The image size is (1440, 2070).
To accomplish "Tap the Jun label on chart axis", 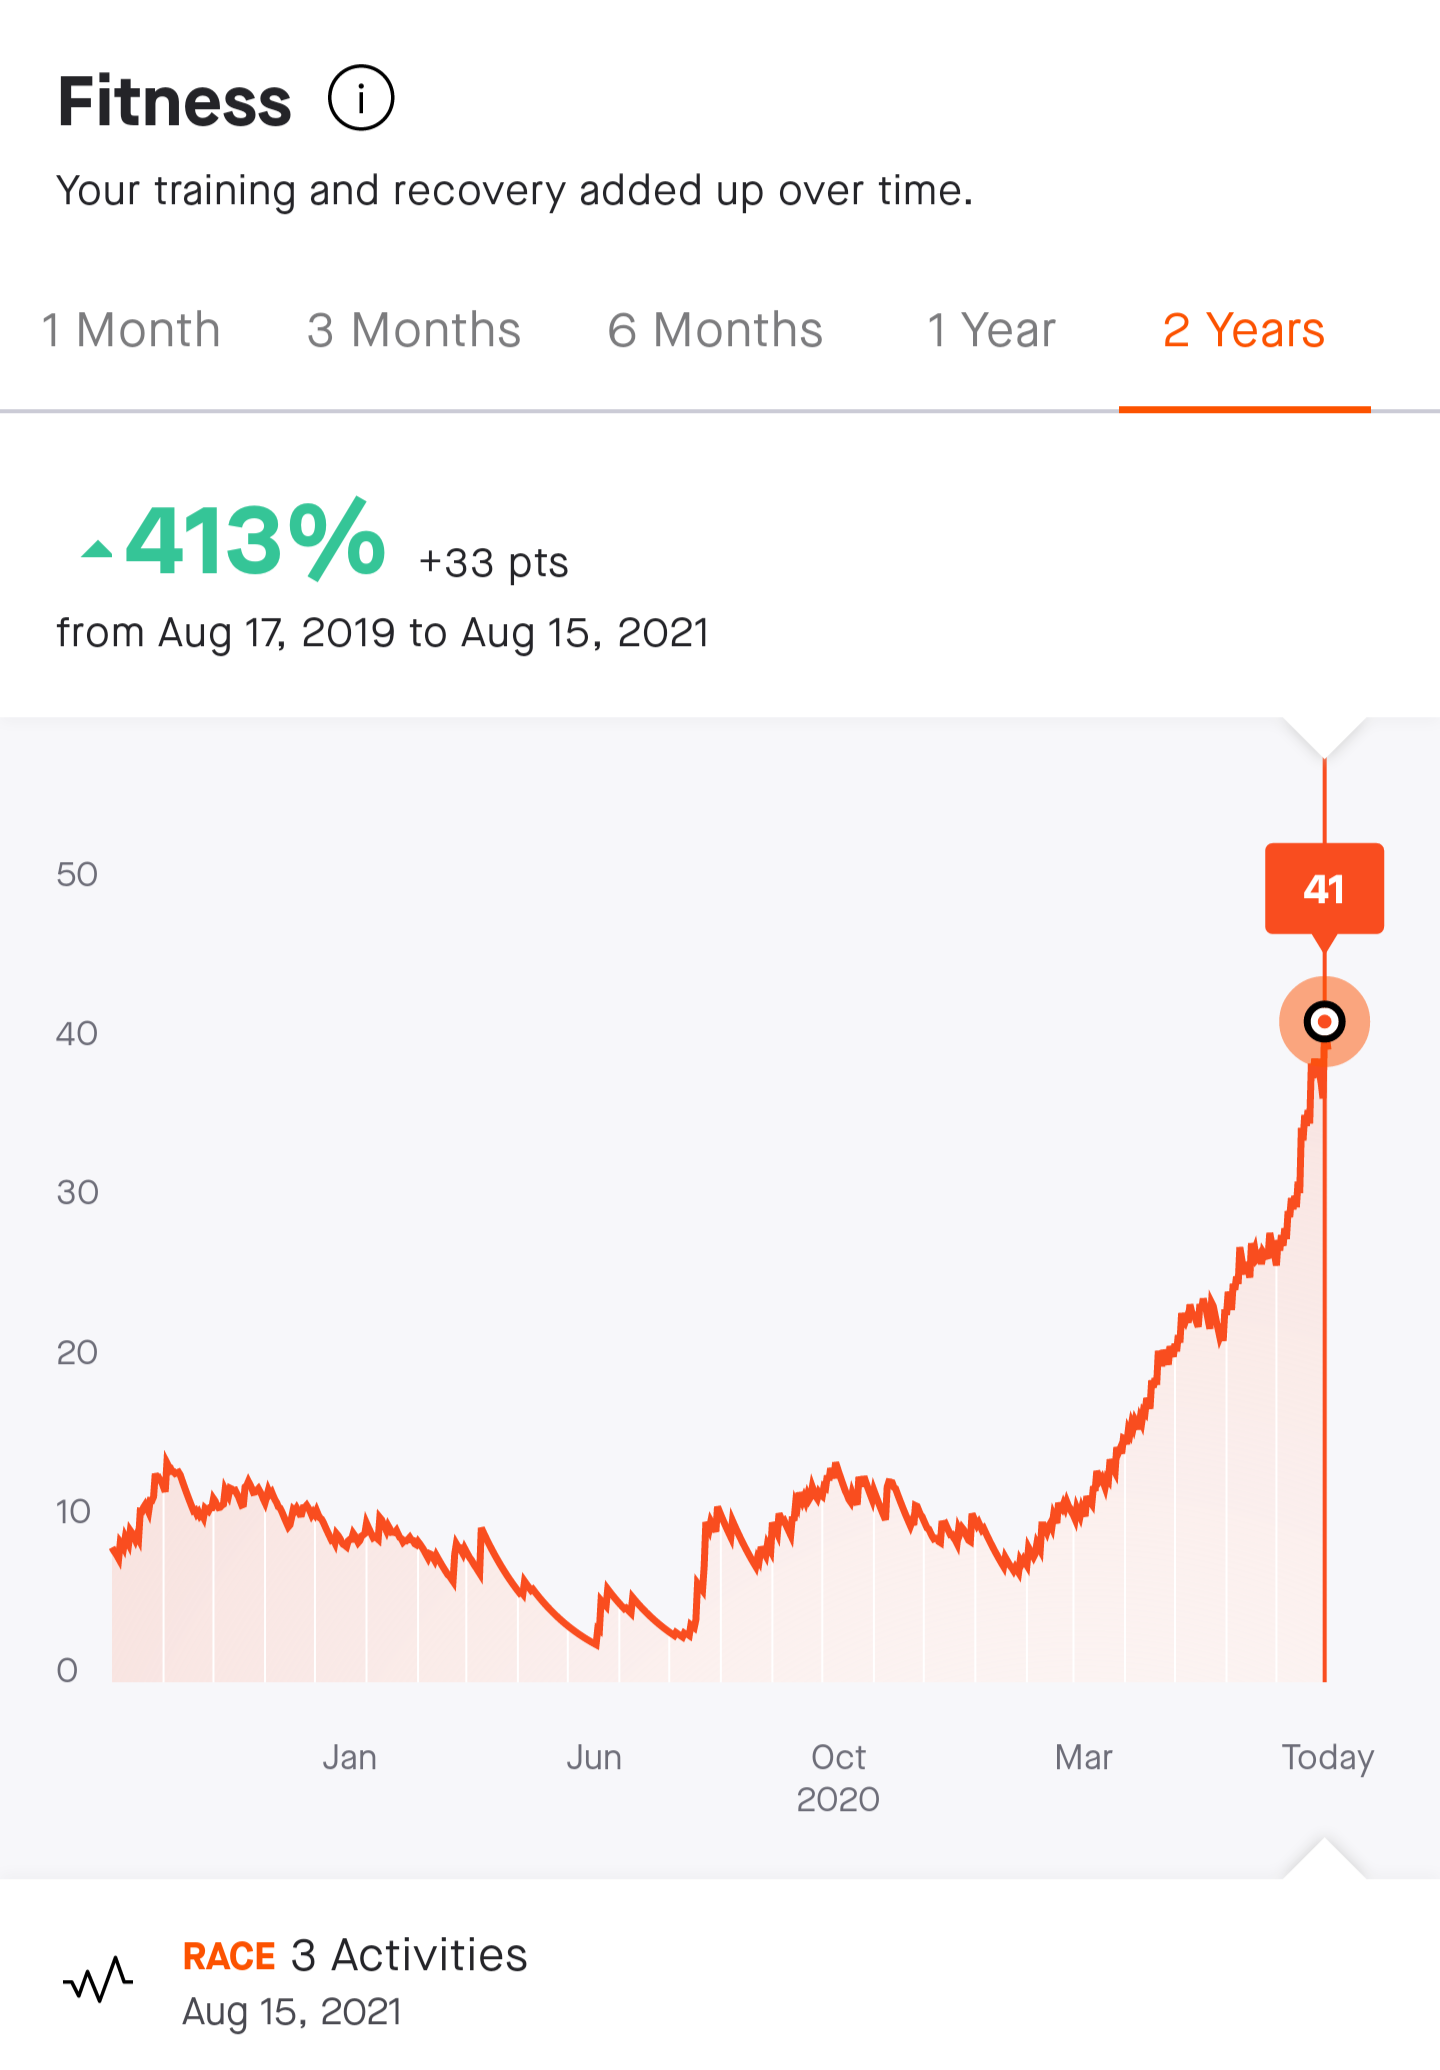I will point(594,1757).
